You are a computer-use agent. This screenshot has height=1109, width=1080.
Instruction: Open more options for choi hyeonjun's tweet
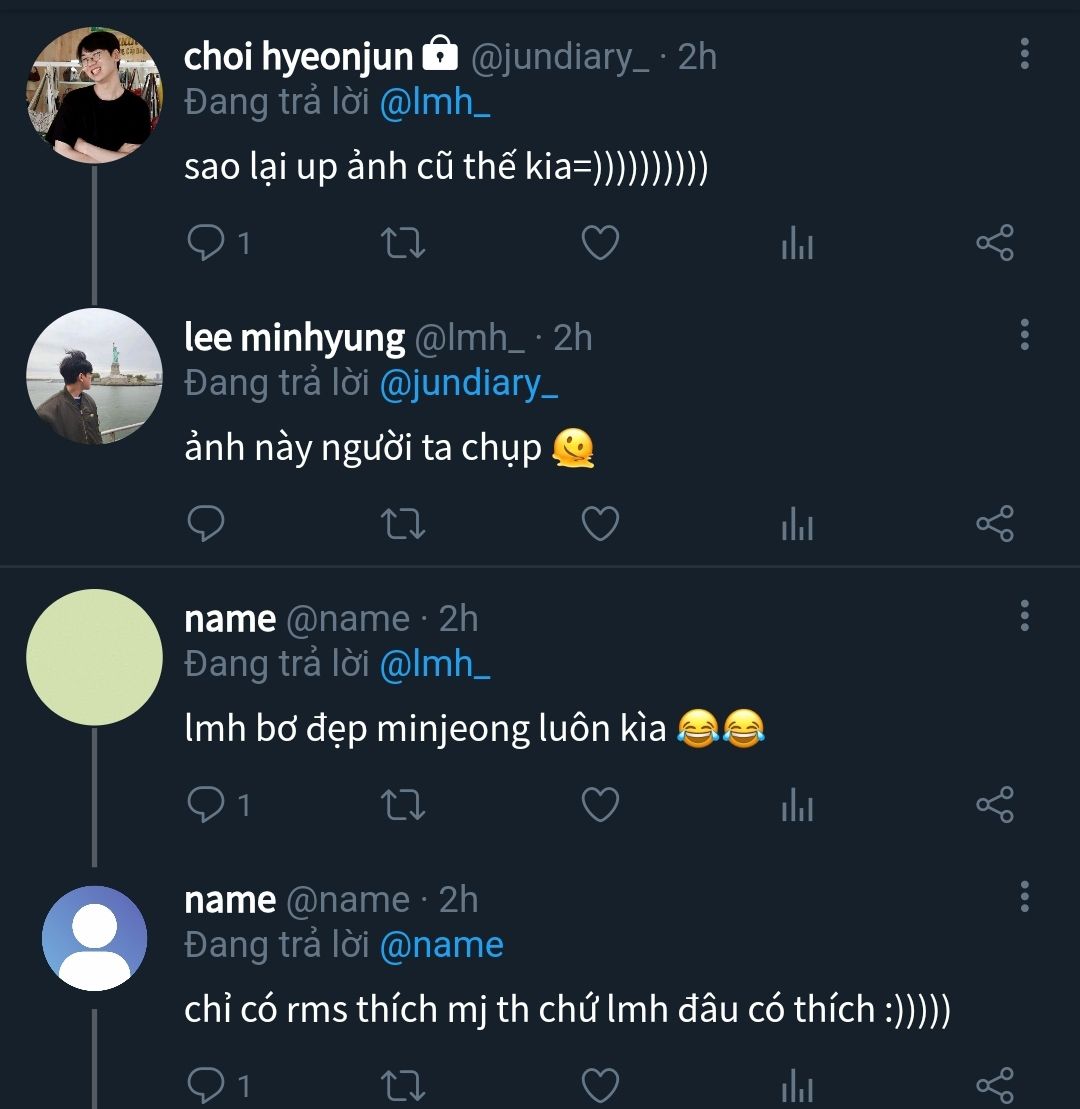(x=1024, y=54)
